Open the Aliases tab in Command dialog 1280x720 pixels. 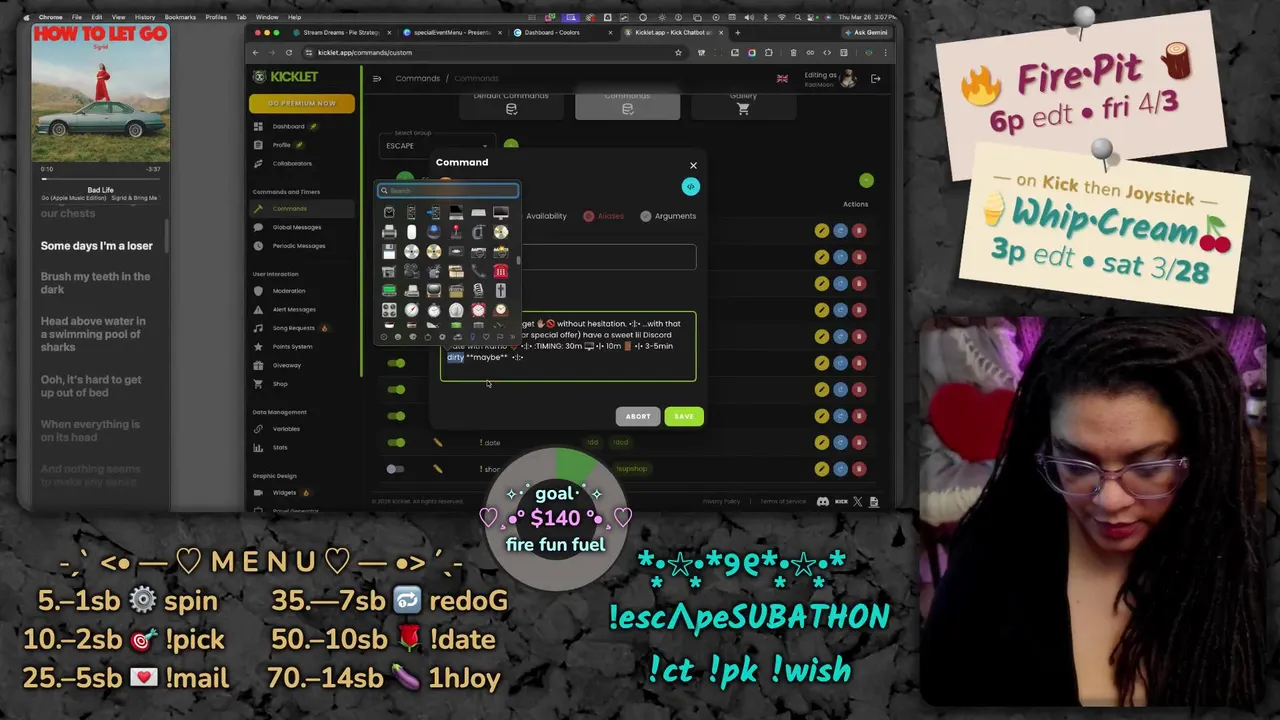[604, 216]
